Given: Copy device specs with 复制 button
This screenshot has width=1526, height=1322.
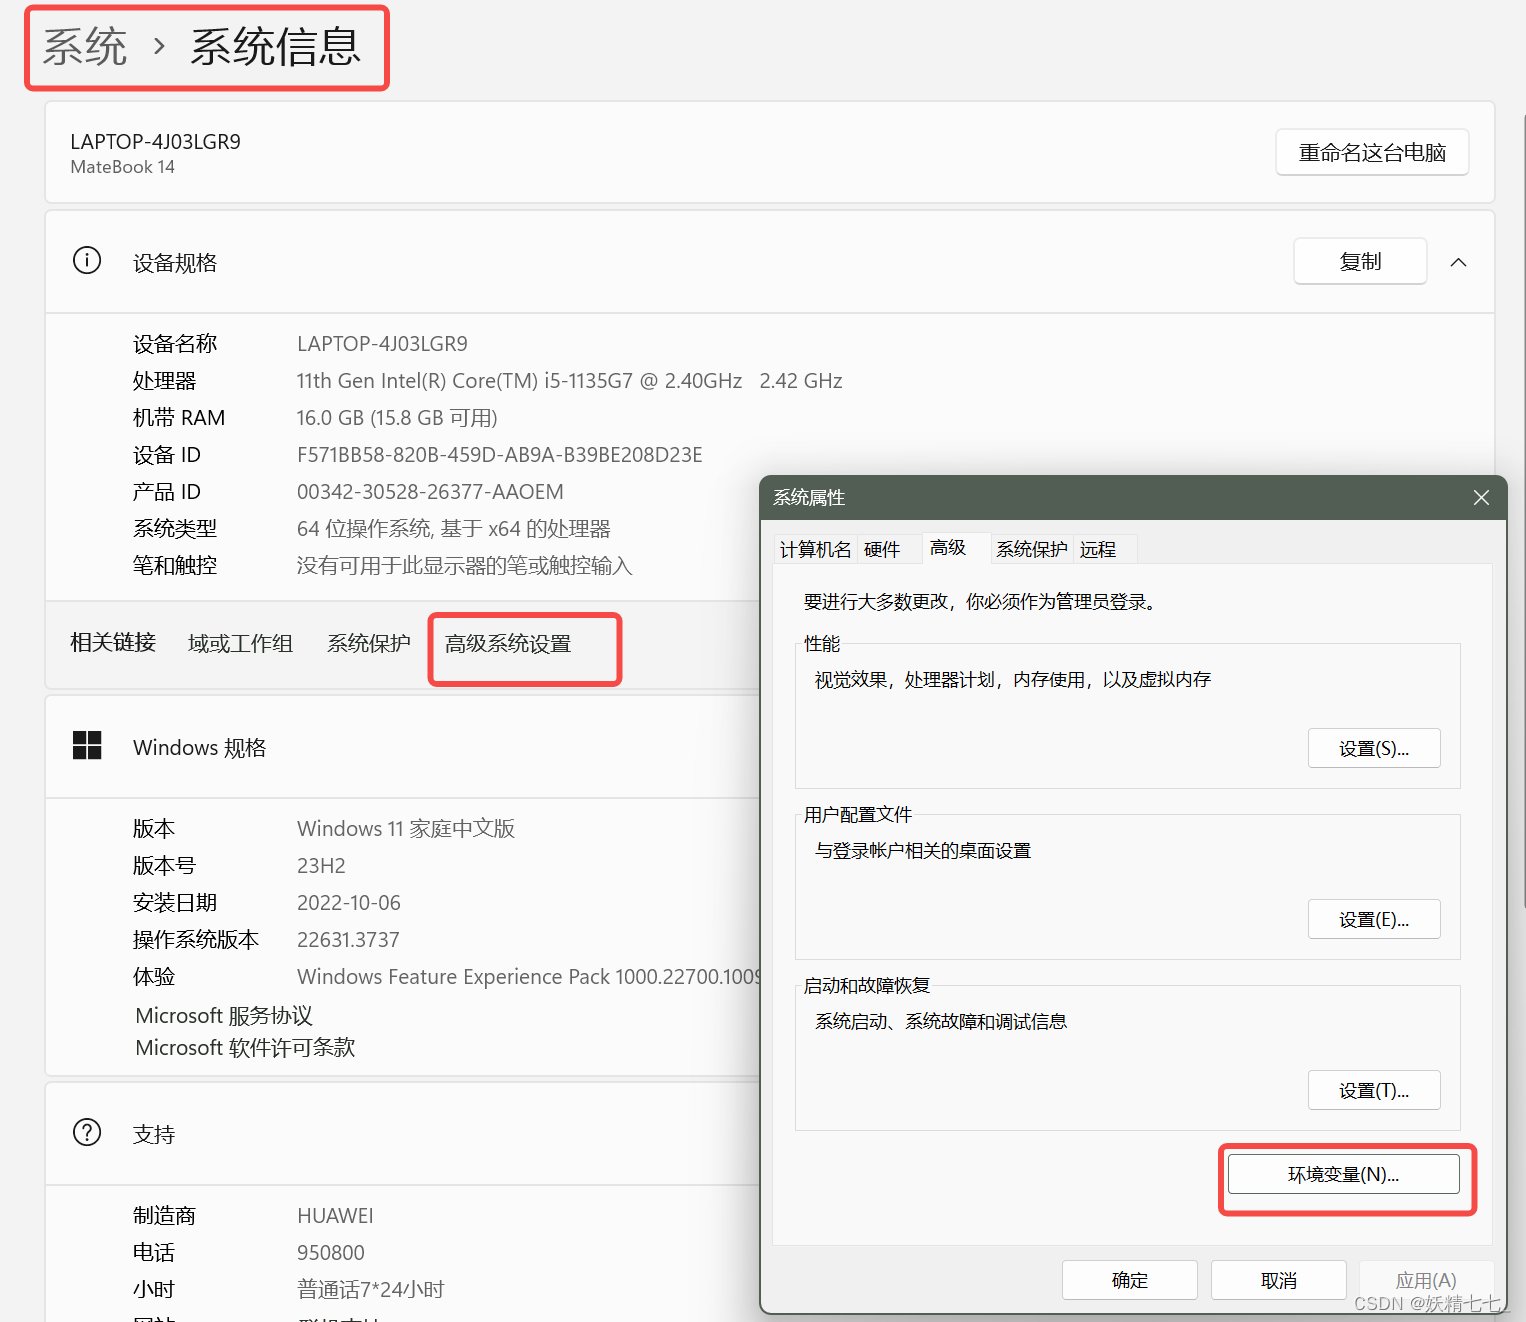Looking at the screenshot, I should tap(1360, 261).
